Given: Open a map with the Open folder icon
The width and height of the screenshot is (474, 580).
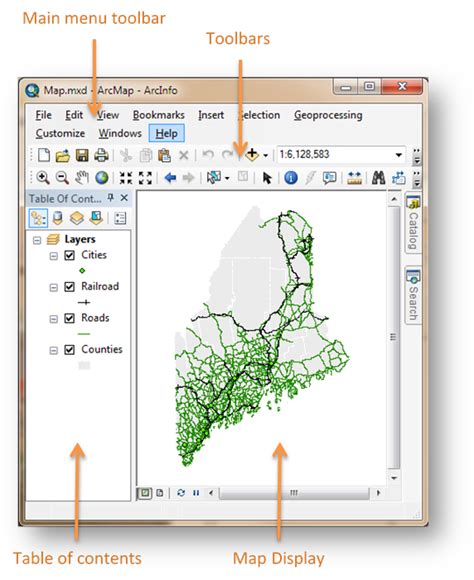Looking at the screenshot, I should click(x=63, y=155).
